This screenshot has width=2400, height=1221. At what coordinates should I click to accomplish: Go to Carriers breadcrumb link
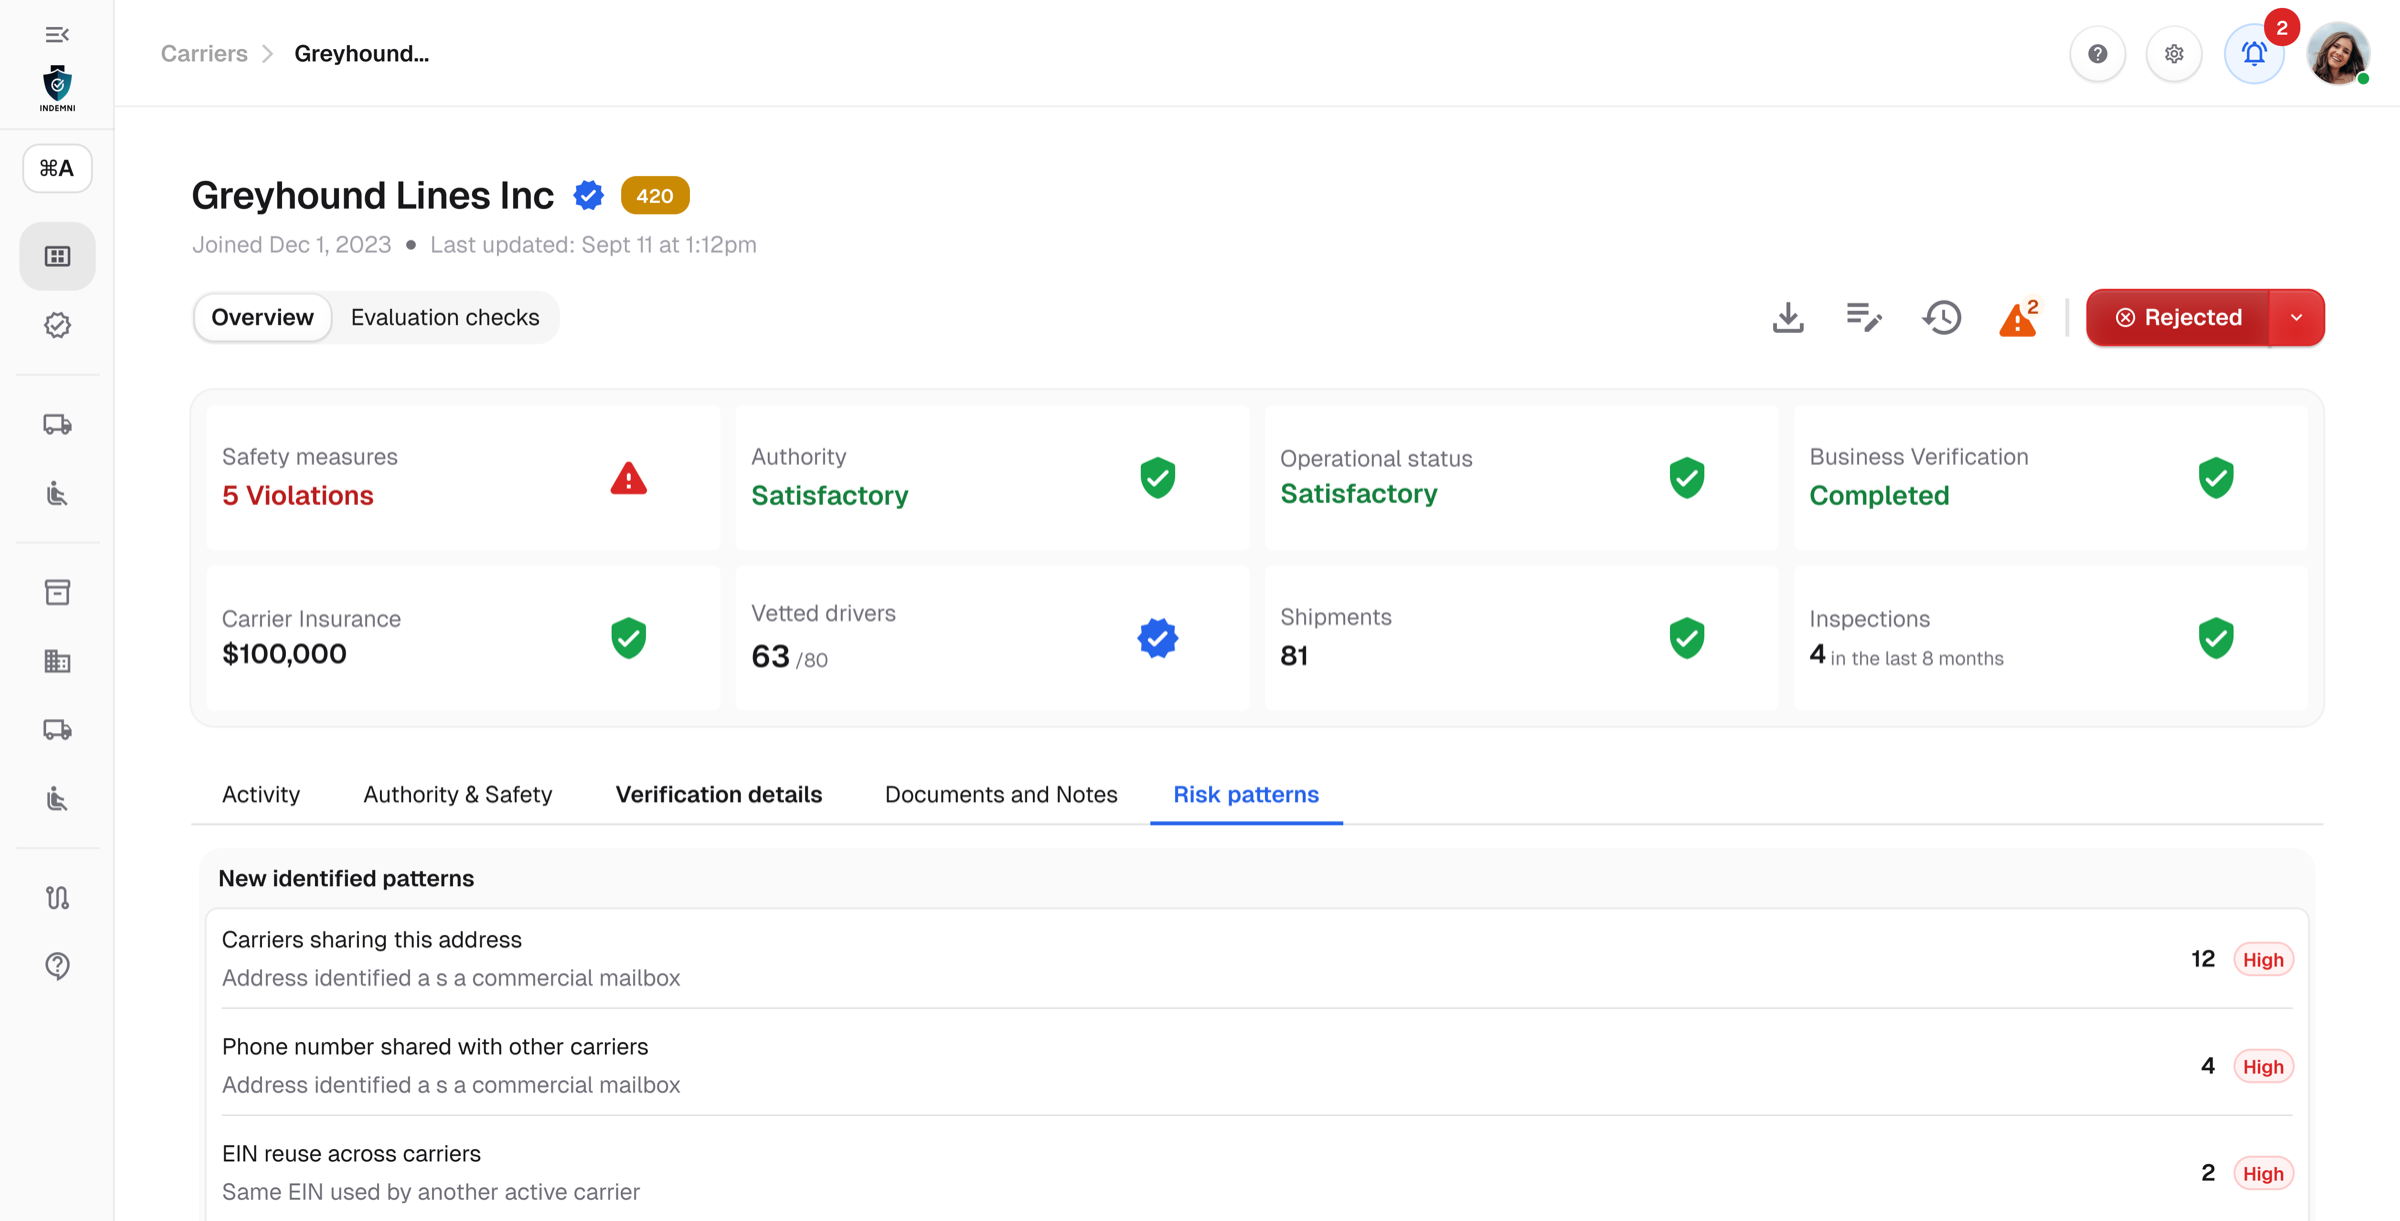[204, 54]
